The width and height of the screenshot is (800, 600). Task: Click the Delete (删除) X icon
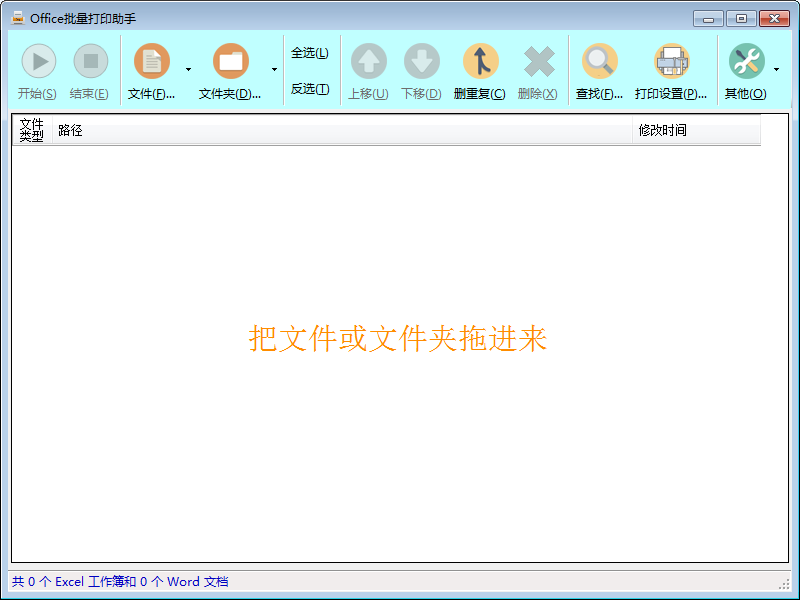538,62
